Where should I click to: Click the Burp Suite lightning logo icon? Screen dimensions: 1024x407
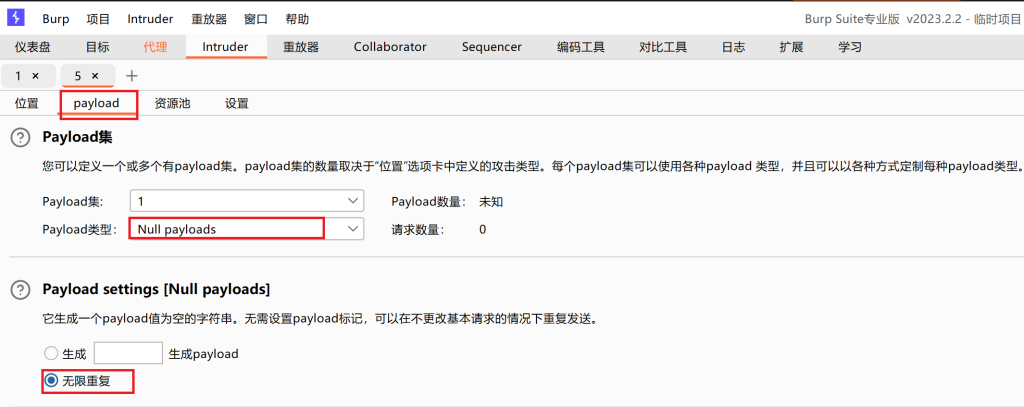point(16,18)
